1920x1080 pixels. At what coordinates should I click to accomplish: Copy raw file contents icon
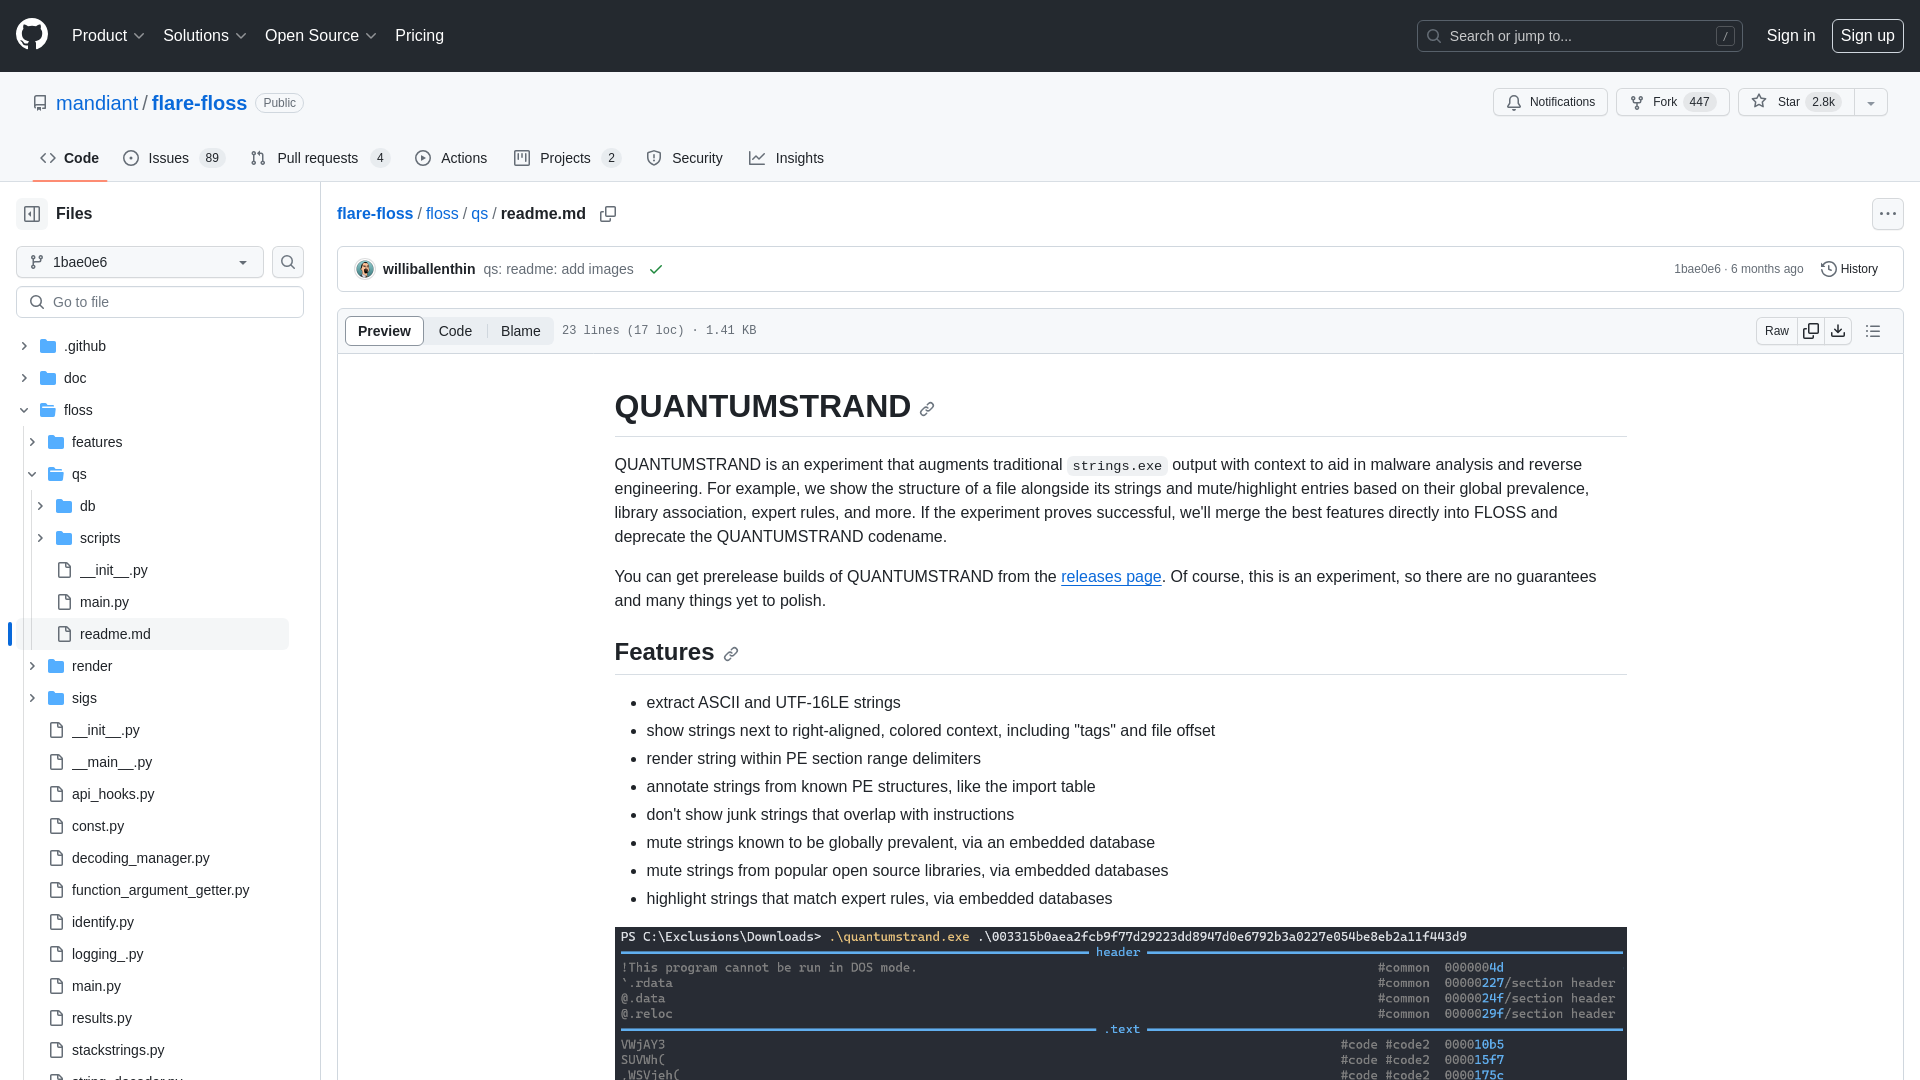point(1811,331)
